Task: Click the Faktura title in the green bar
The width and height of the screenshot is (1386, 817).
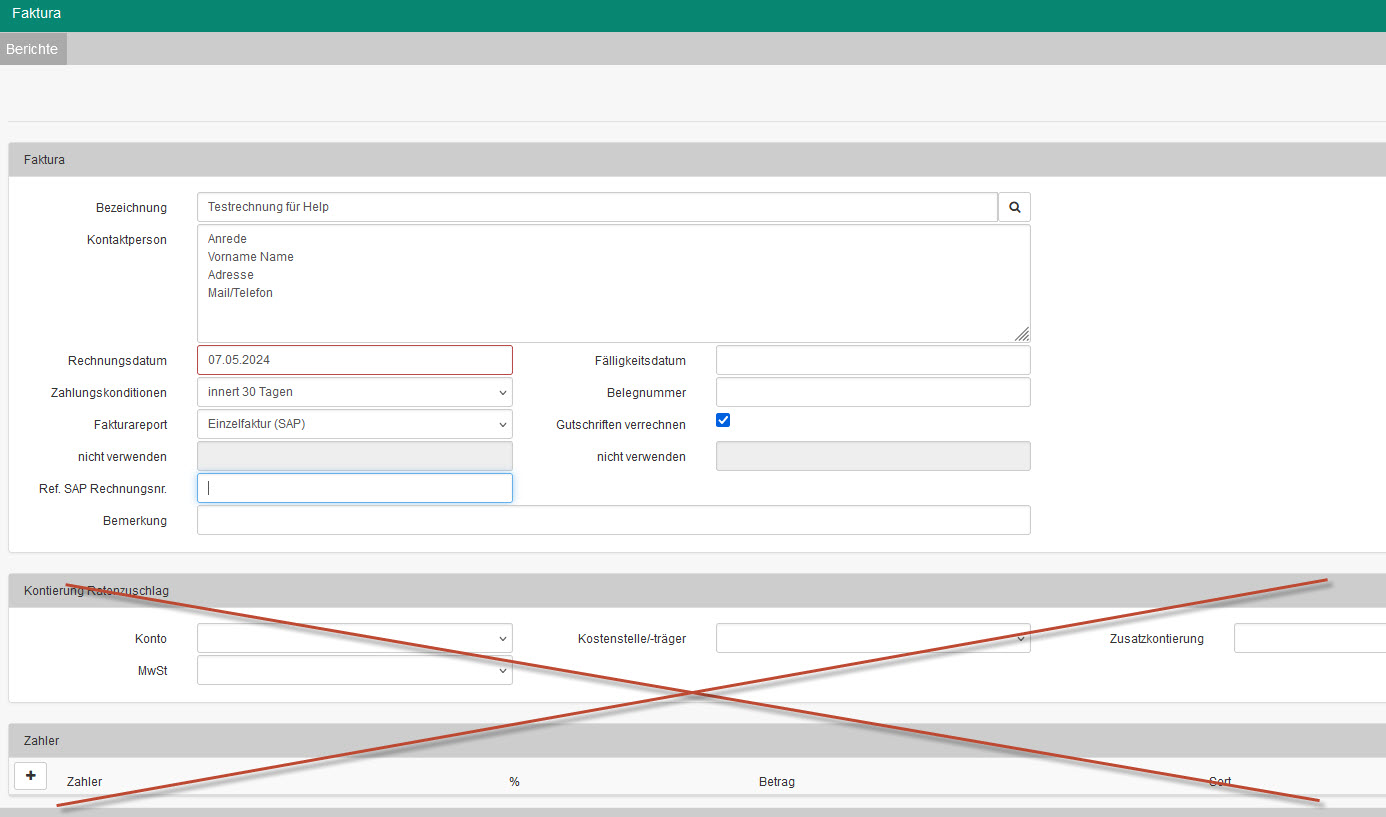Action: click(37, 13)
